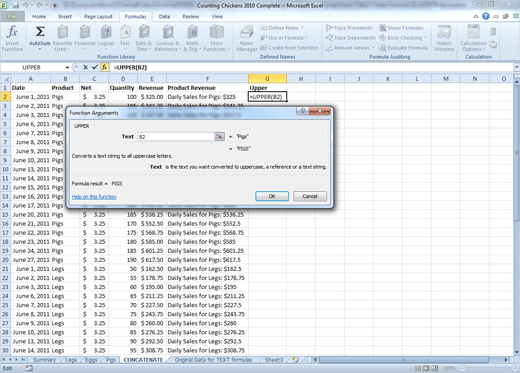520x373 pixels.
Task: Expand the Define Name dropdown
Action: pyautogui.click(x=302, y=28)
